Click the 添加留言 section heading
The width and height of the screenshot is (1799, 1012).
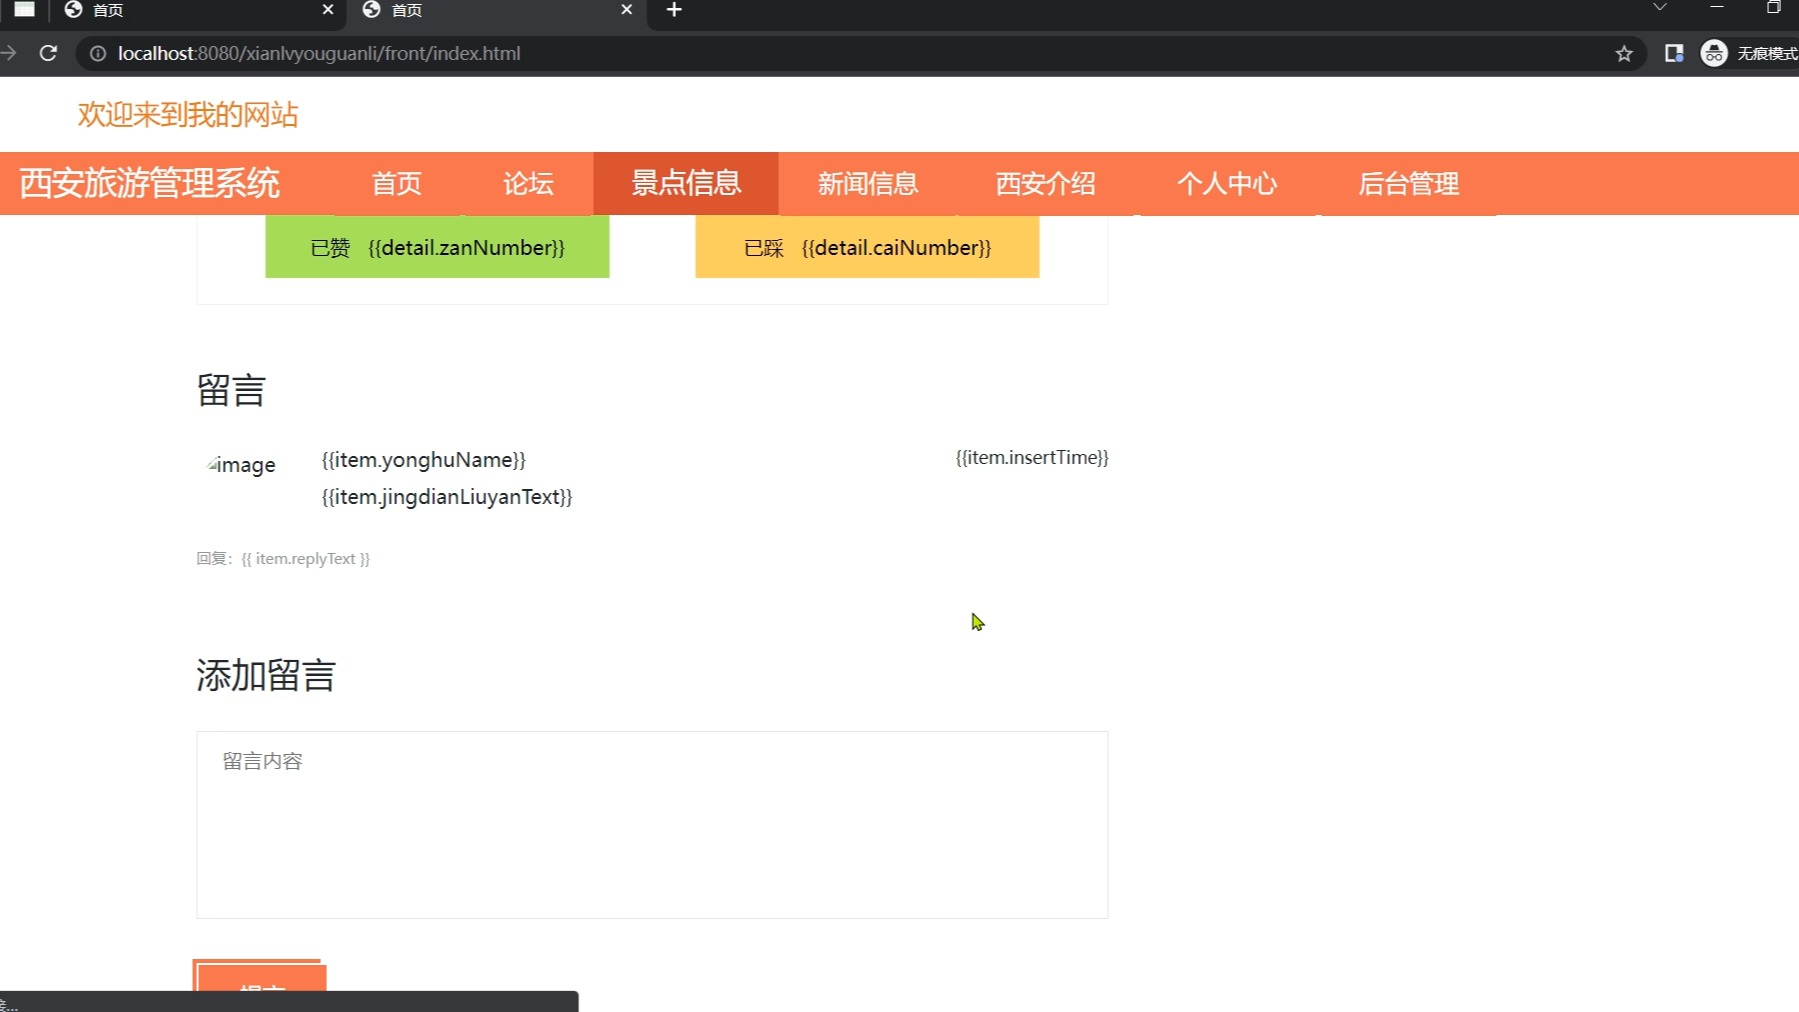[x=266, y=676]
